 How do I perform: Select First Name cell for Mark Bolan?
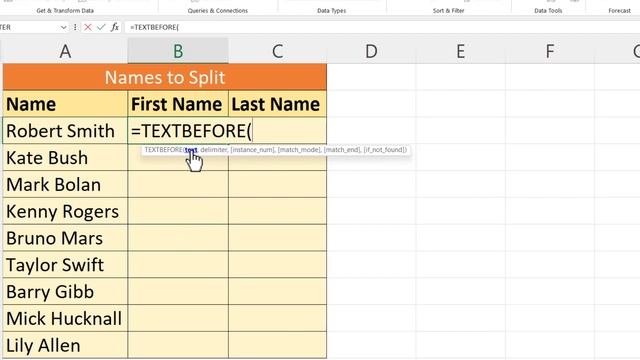pos(178,184)
